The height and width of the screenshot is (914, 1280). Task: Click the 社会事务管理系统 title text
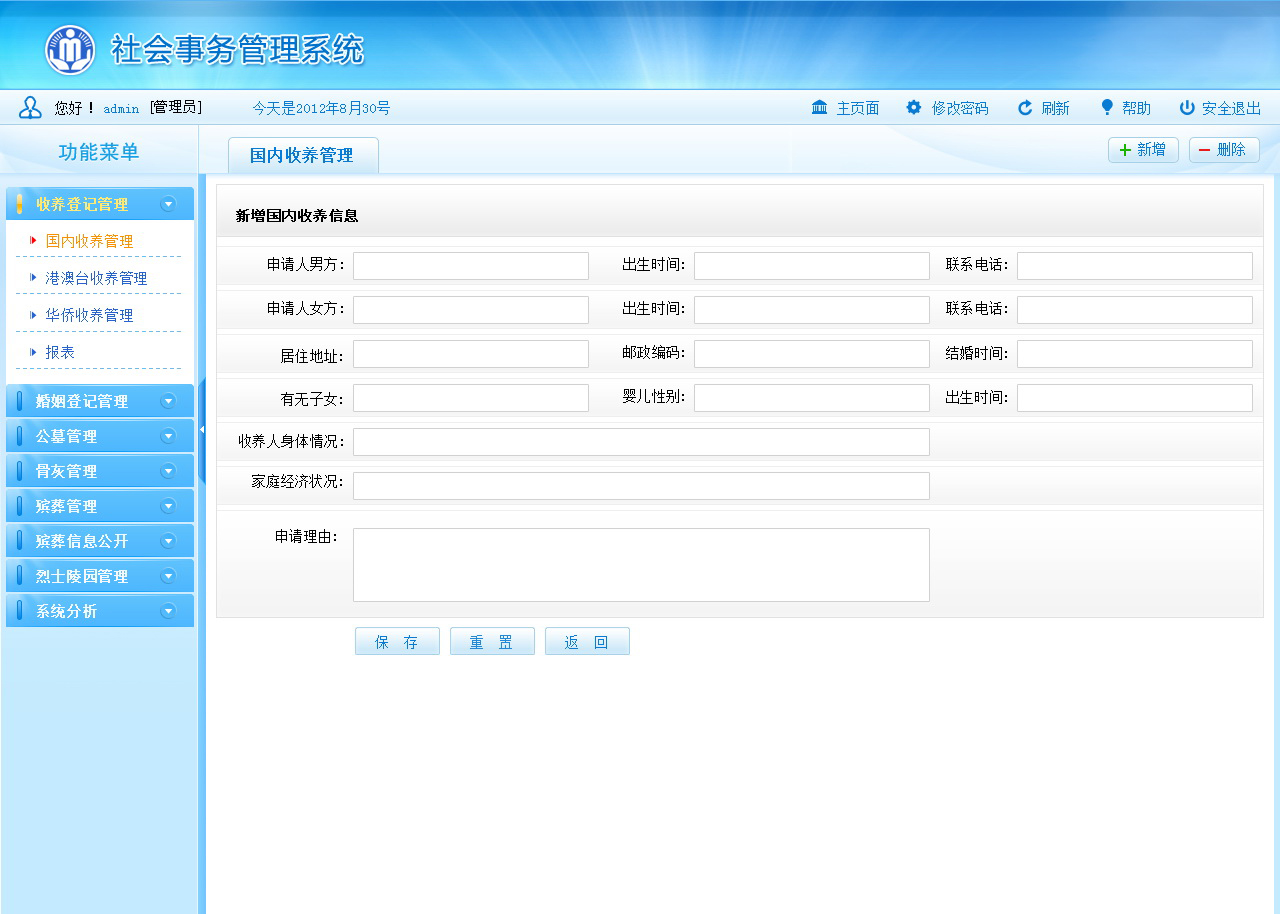pyautogui.click(x=237, y=50)
